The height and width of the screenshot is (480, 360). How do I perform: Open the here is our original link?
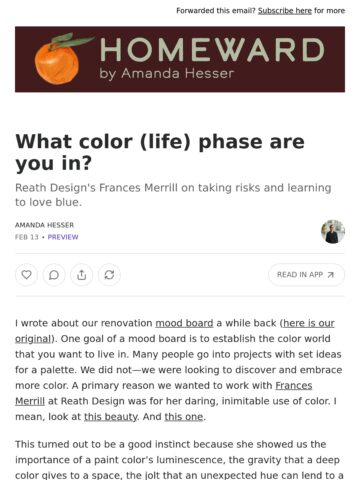[175, 331]
